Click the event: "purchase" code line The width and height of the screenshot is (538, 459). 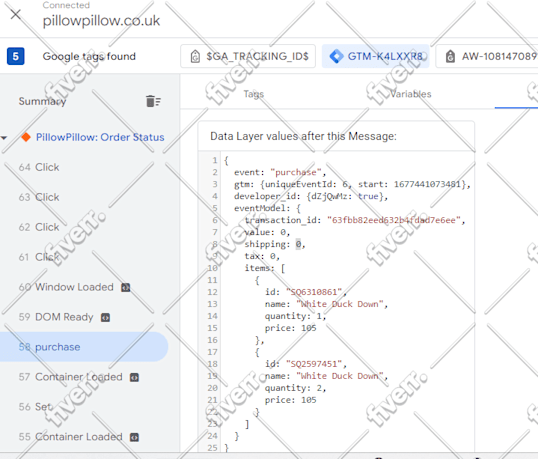(280, 172)
